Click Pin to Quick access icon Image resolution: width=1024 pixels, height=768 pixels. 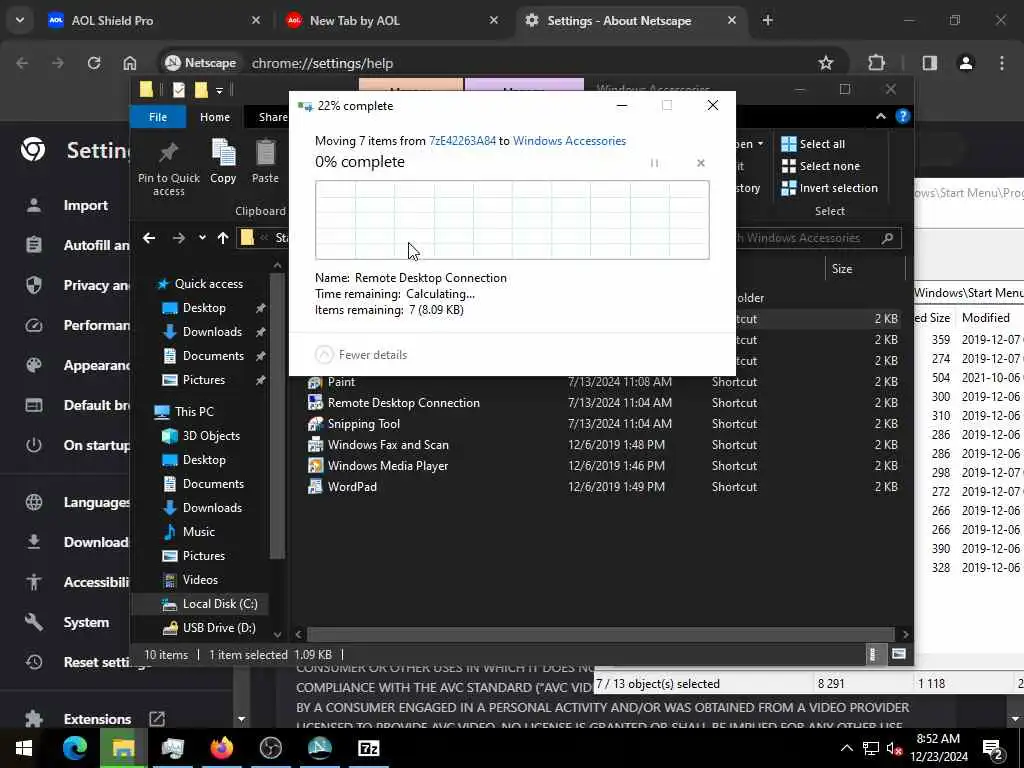[168, 168]
